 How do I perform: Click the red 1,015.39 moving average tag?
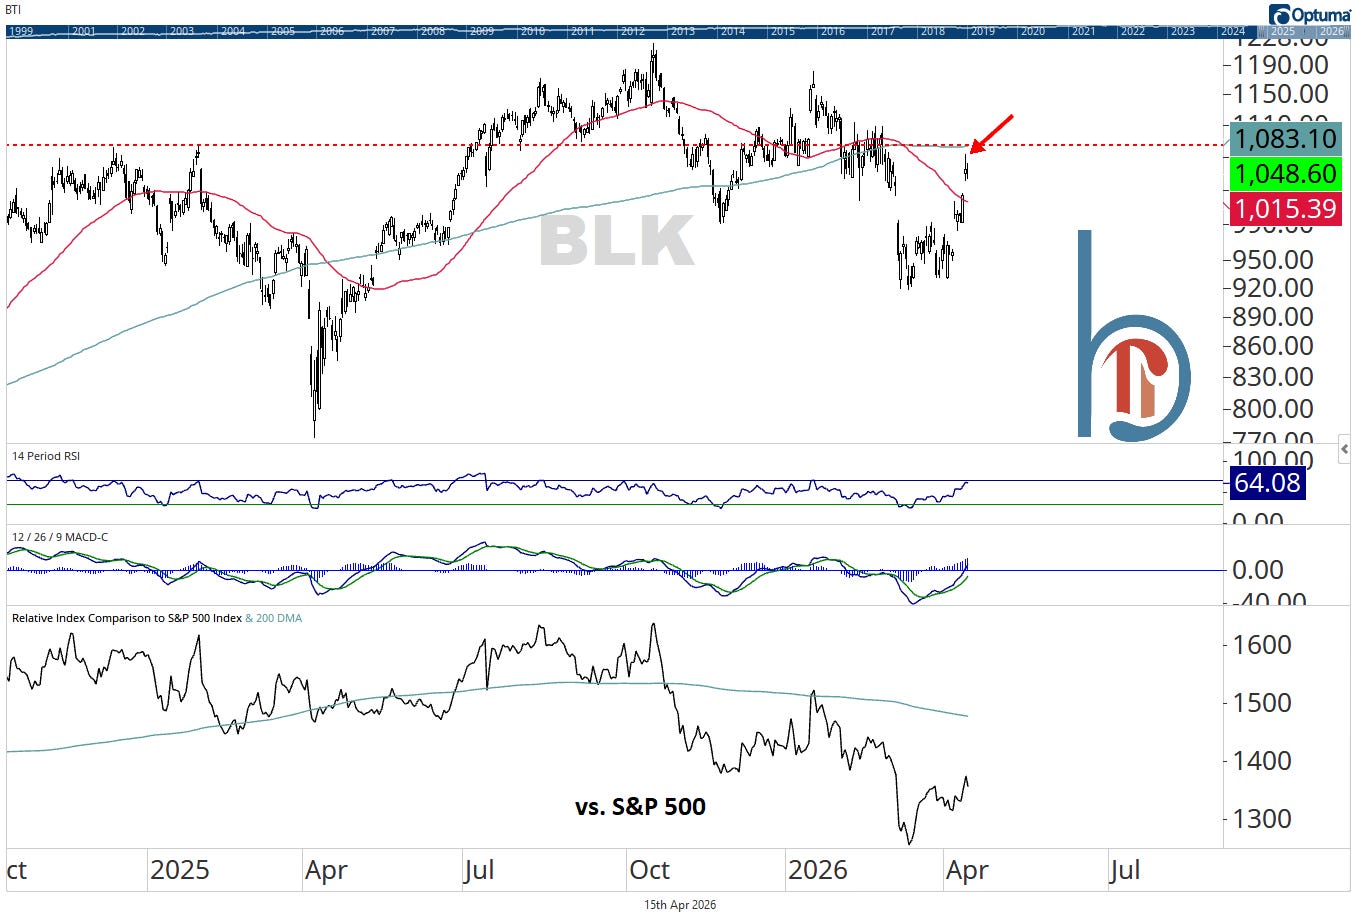[1285, 209]
